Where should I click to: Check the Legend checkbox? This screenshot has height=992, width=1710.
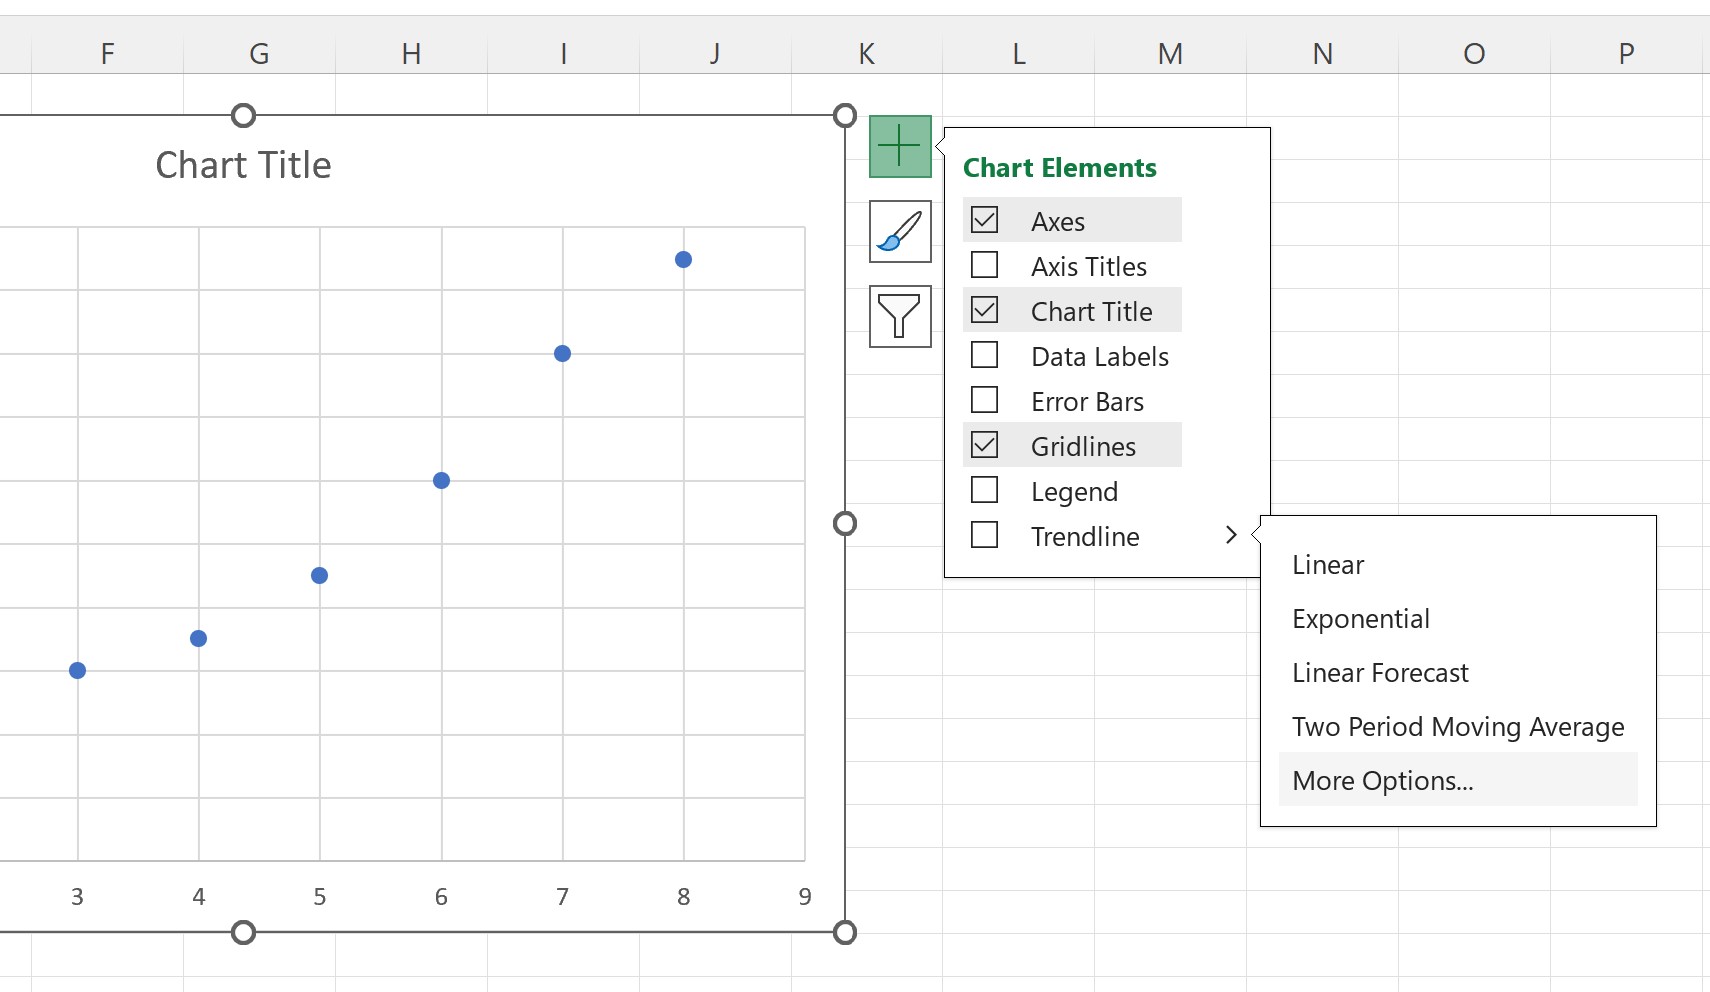[x=985, y=490]
